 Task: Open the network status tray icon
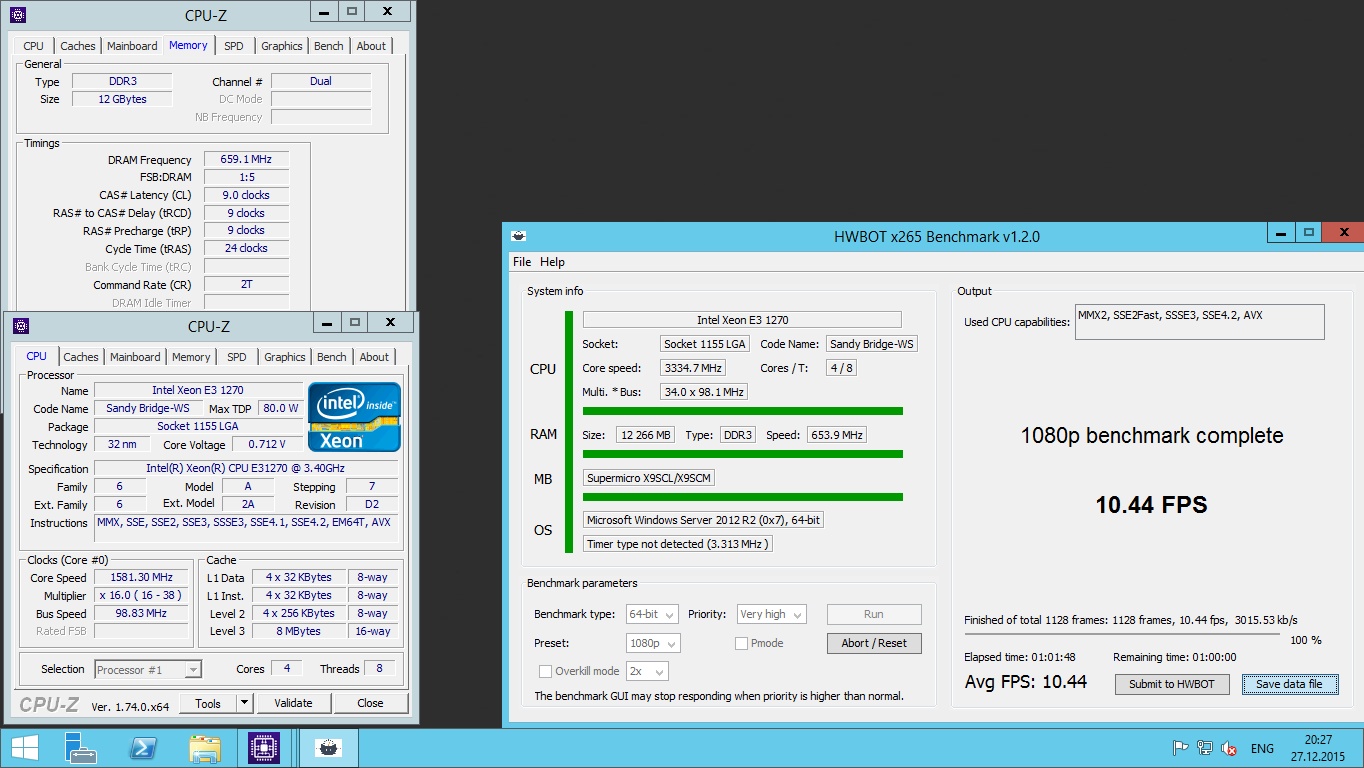click(x=1205, y=748)
